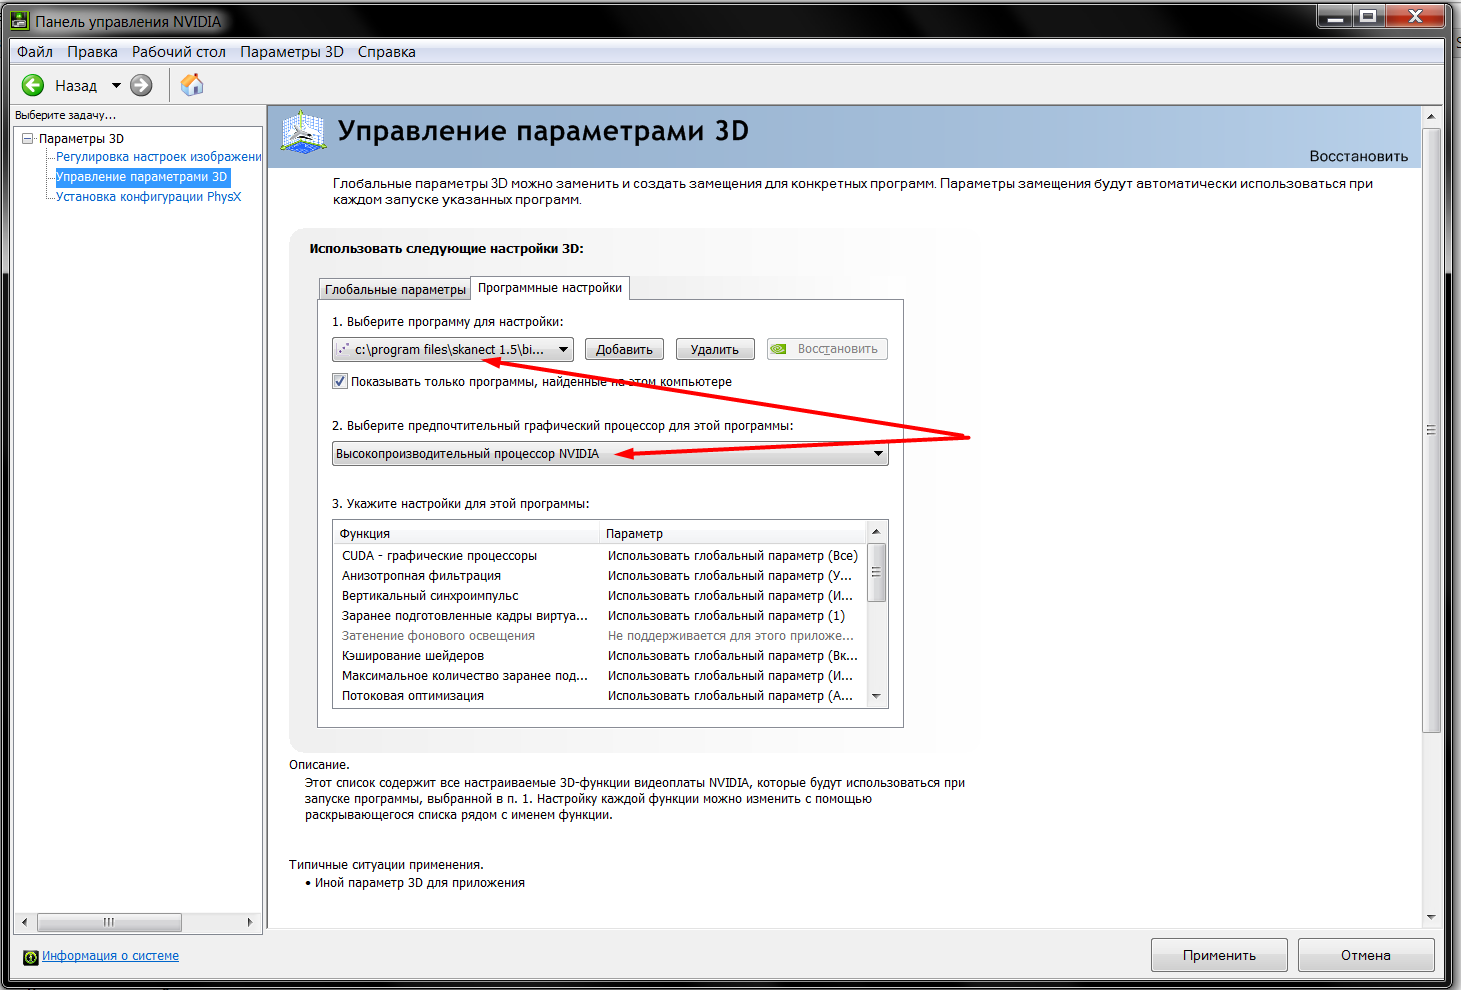
Task: Click main panel scroll down arrow
Action: (1431, 917)
